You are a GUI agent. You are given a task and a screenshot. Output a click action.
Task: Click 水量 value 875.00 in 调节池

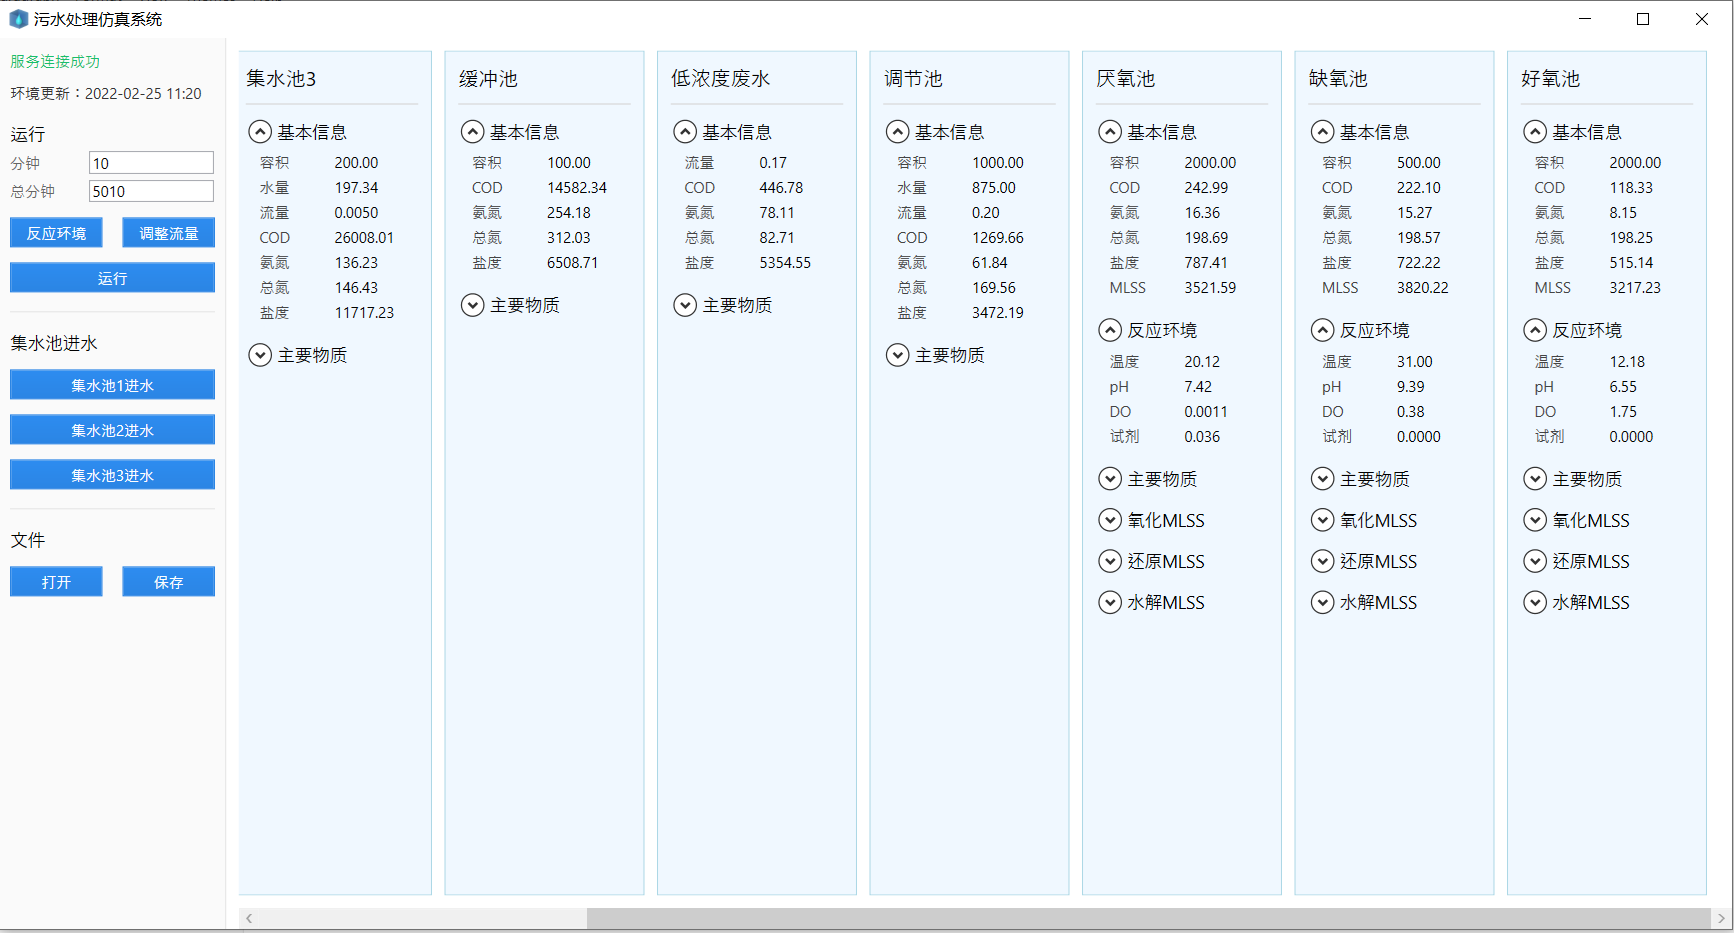(994, 188)
